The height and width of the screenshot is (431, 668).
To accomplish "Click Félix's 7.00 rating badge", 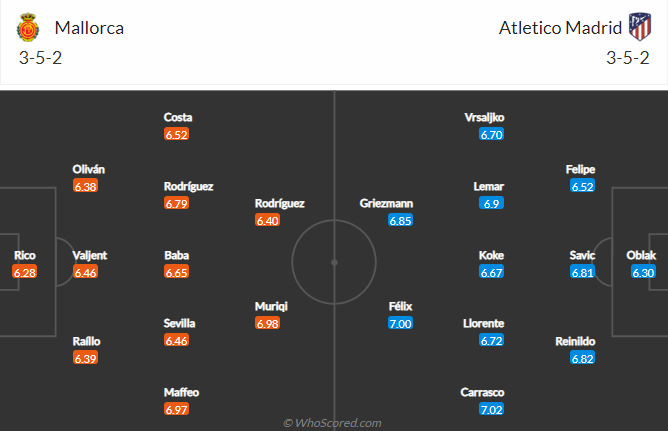I will [x=400, y=323].
